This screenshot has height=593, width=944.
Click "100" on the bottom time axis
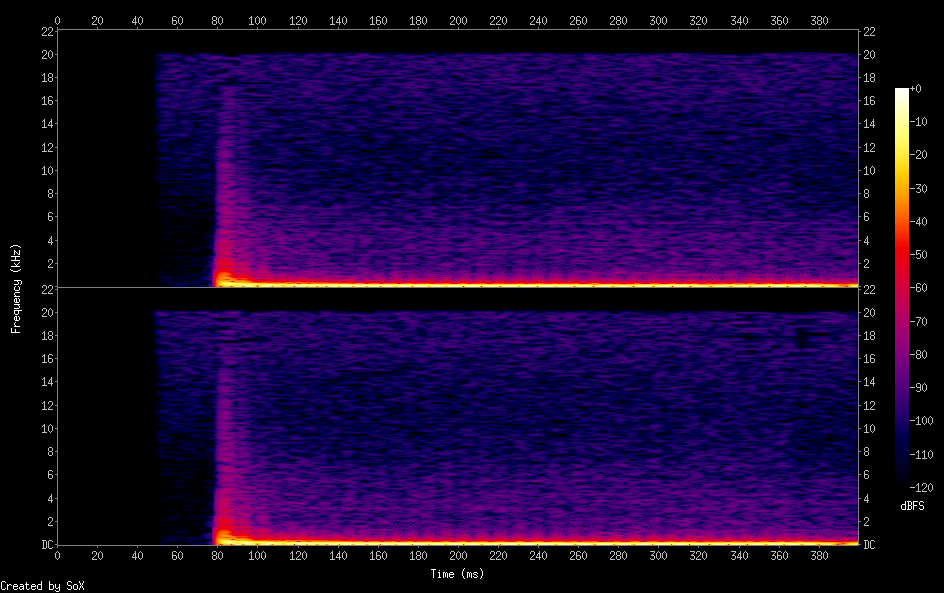[258, 556]
